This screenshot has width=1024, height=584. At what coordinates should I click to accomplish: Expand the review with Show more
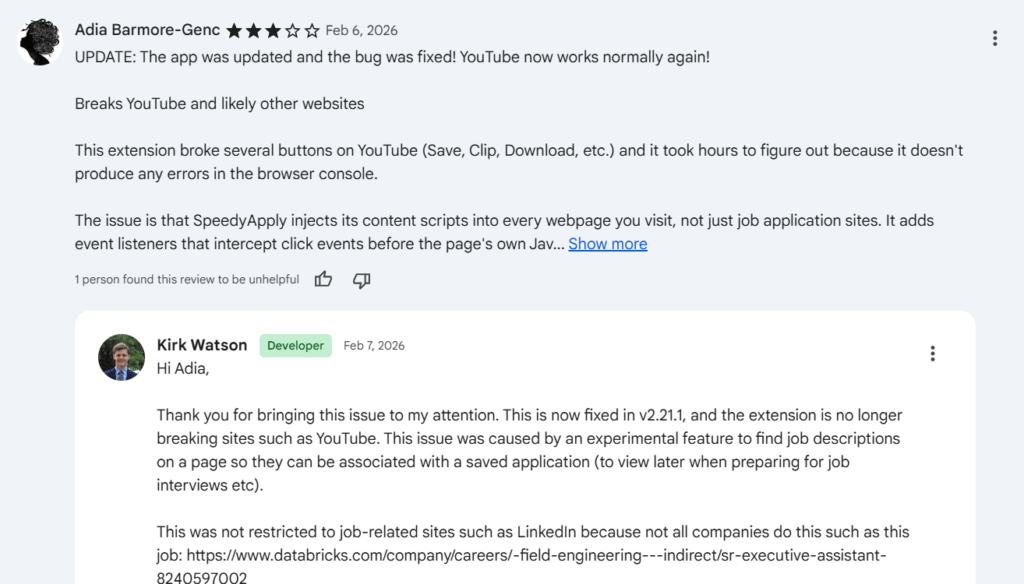(607, 243)
